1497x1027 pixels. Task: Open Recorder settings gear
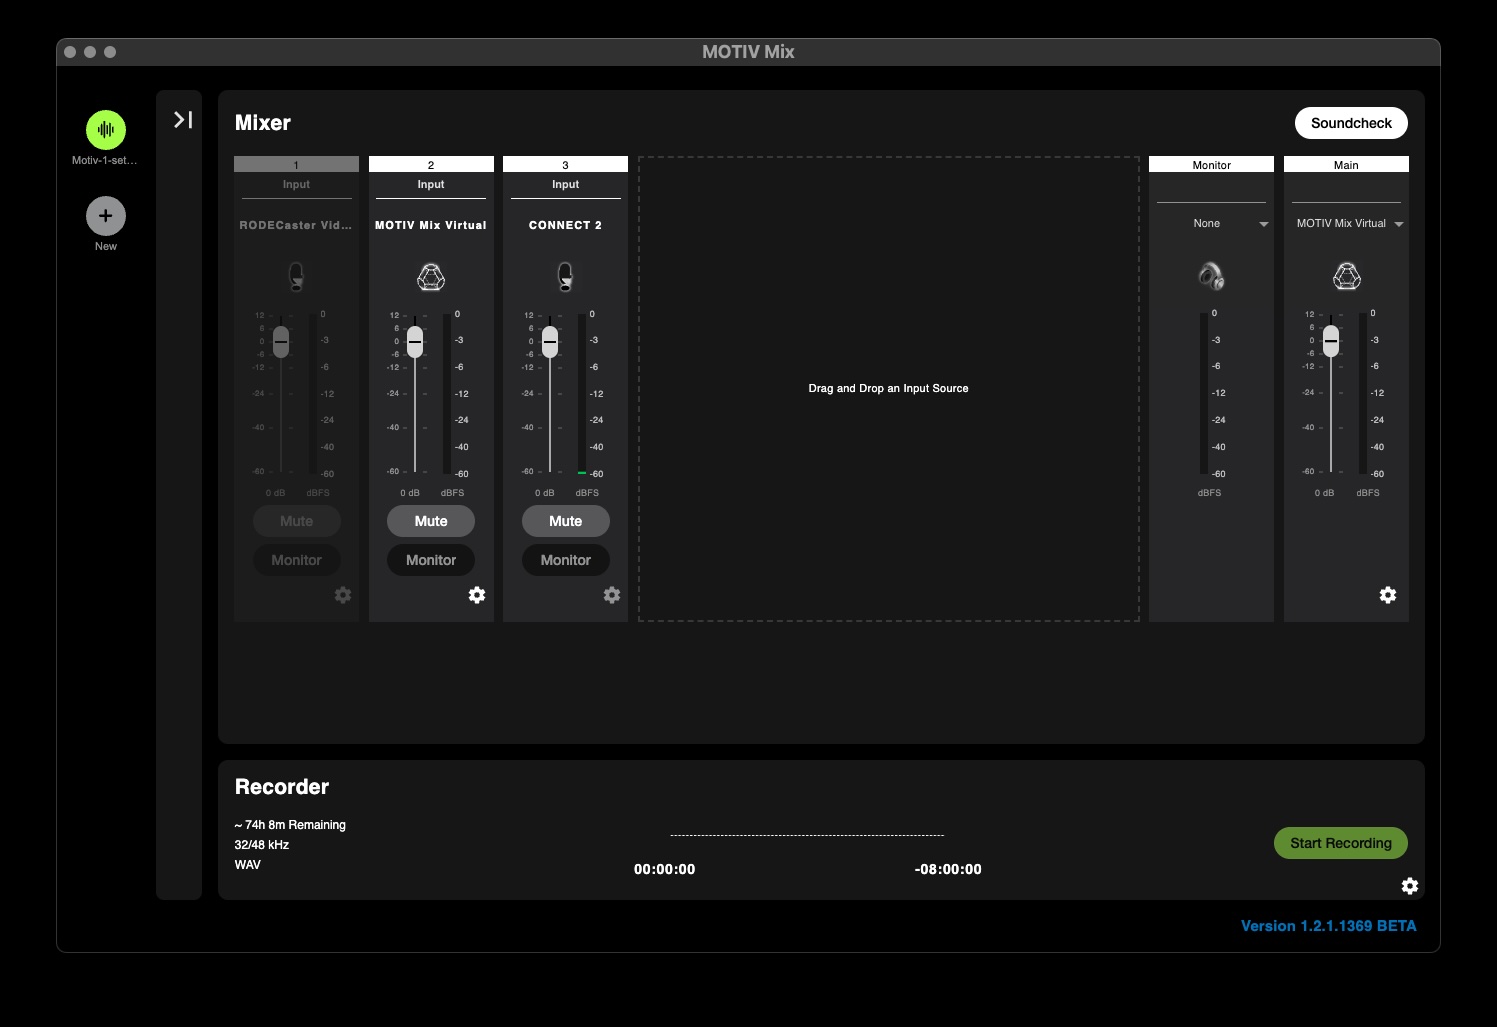1410,886
